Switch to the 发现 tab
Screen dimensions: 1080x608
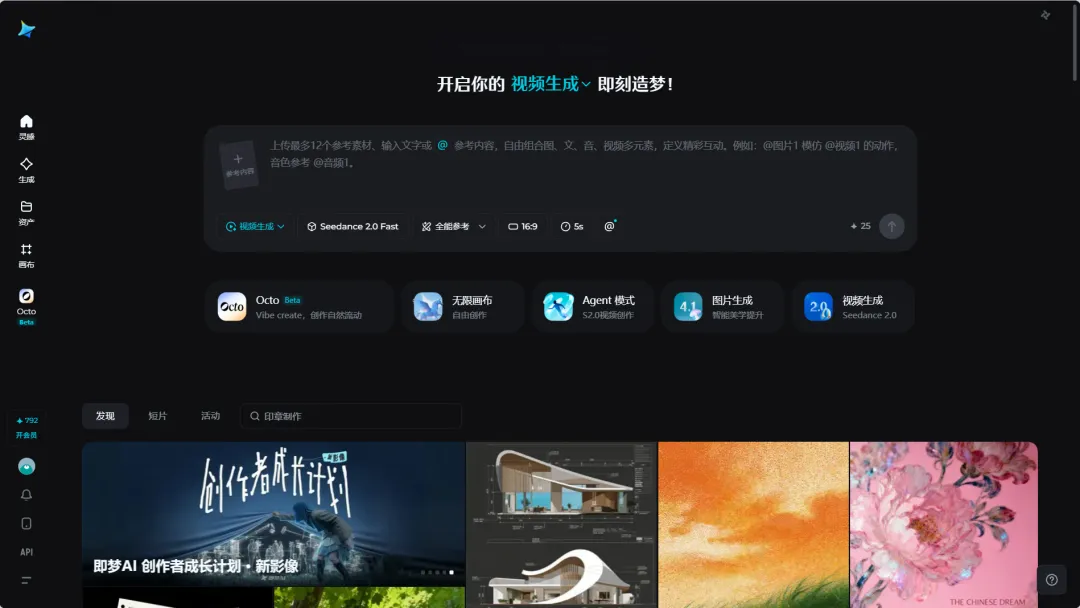(105, 416)
